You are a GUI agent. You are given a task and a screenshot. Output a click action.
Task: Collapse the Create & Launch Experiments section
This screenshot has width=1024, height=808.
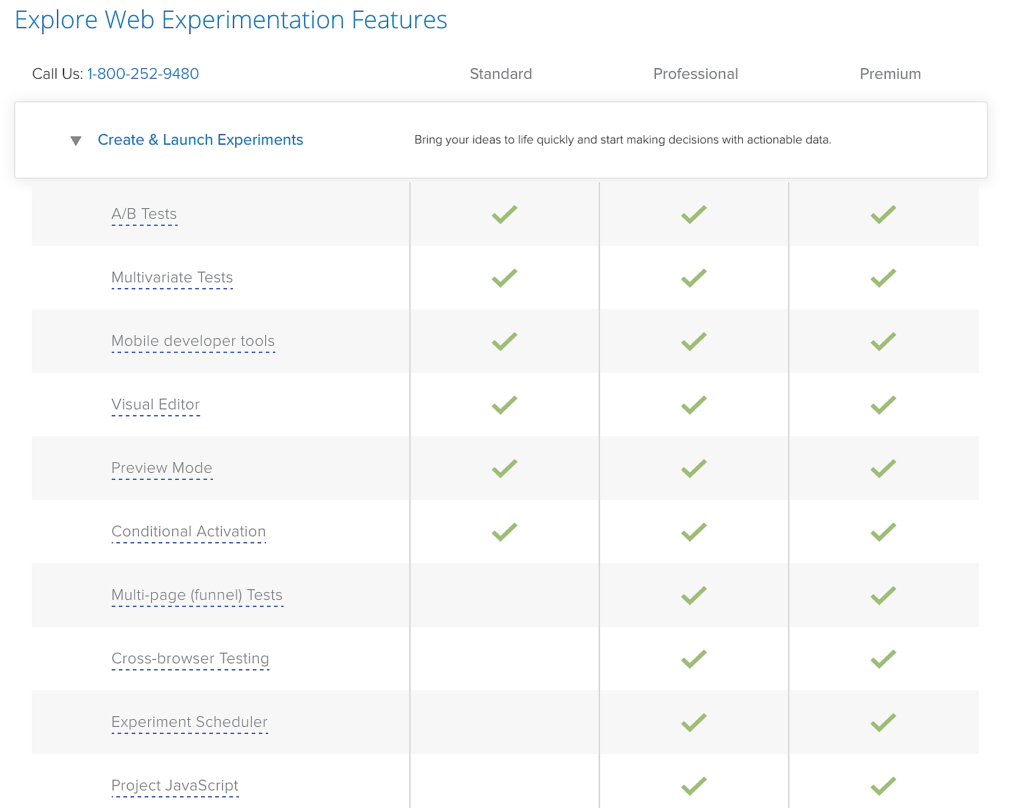pos(75,140)
